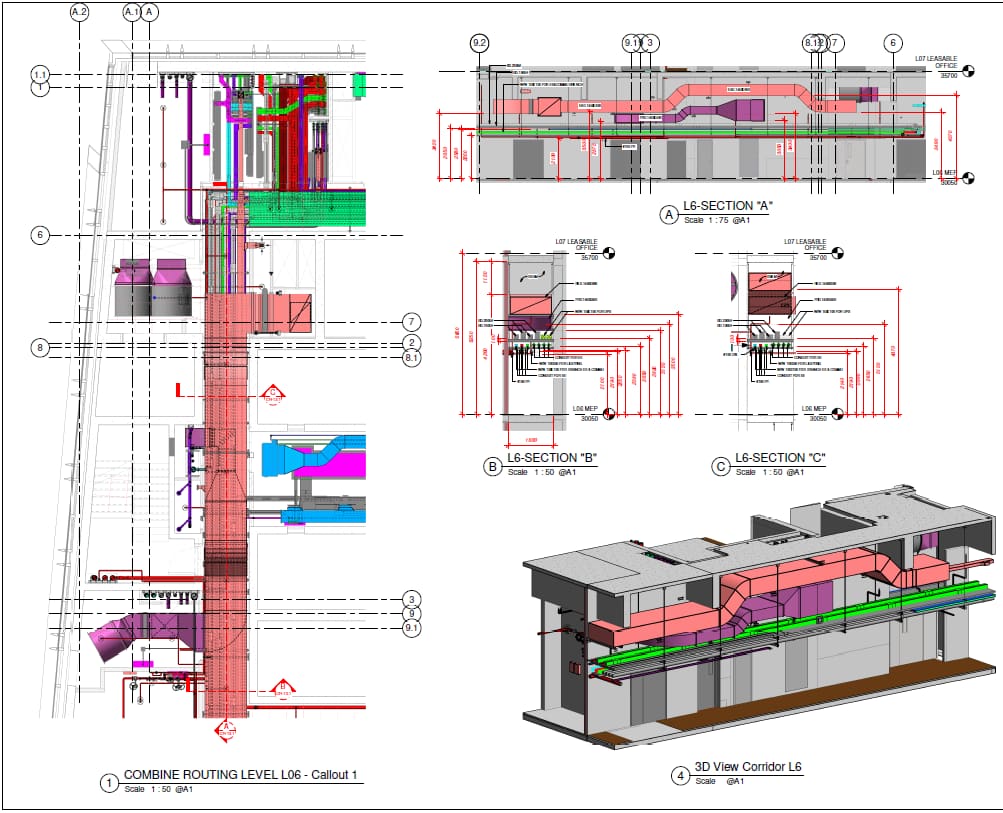Click the purple elbow duct at the plan's lower left

[x=146, y=634]
